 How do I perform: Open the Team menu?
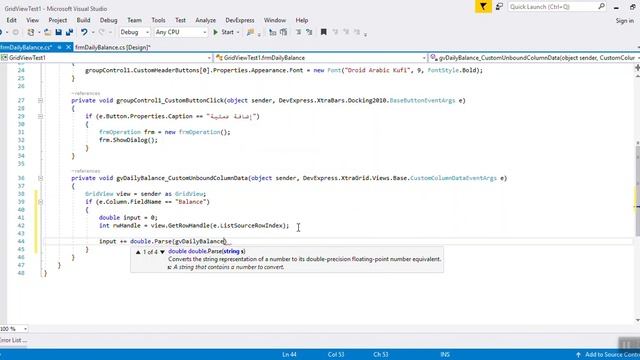[134, 20]
